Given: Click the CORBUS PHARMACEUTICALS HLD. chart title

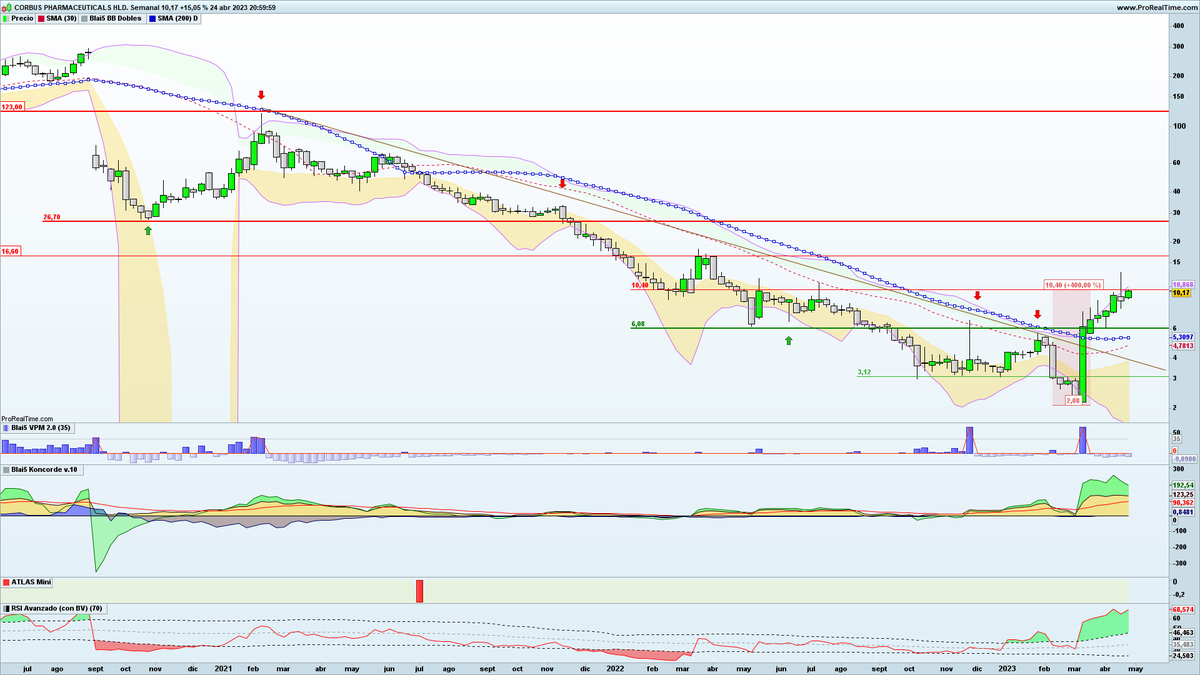Looking at the screenshot, I should tap(69, 7).
